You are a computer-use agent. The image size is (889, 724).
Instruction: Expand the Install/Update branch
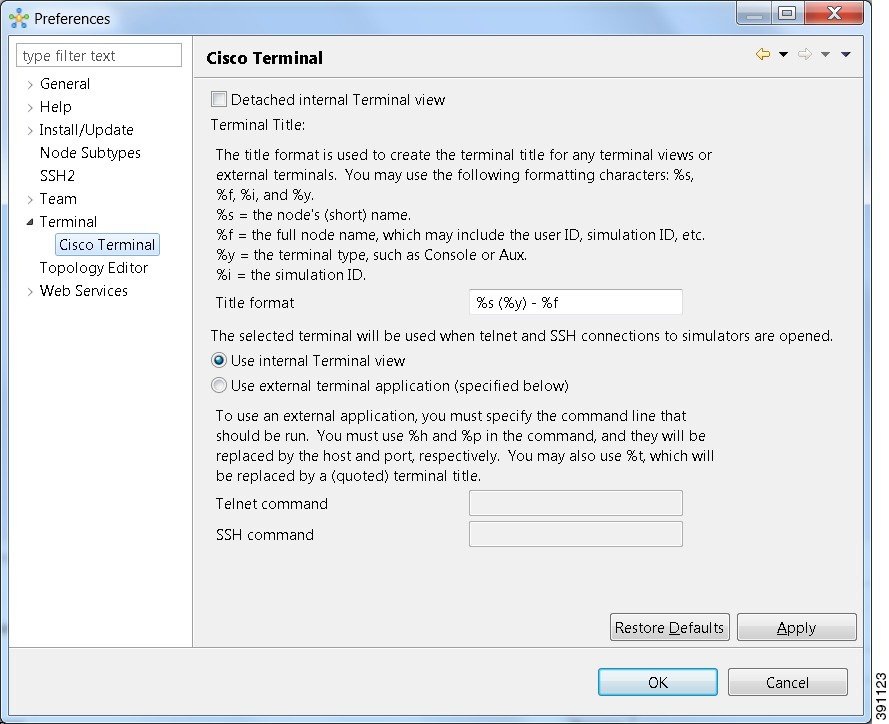point(28,130)
